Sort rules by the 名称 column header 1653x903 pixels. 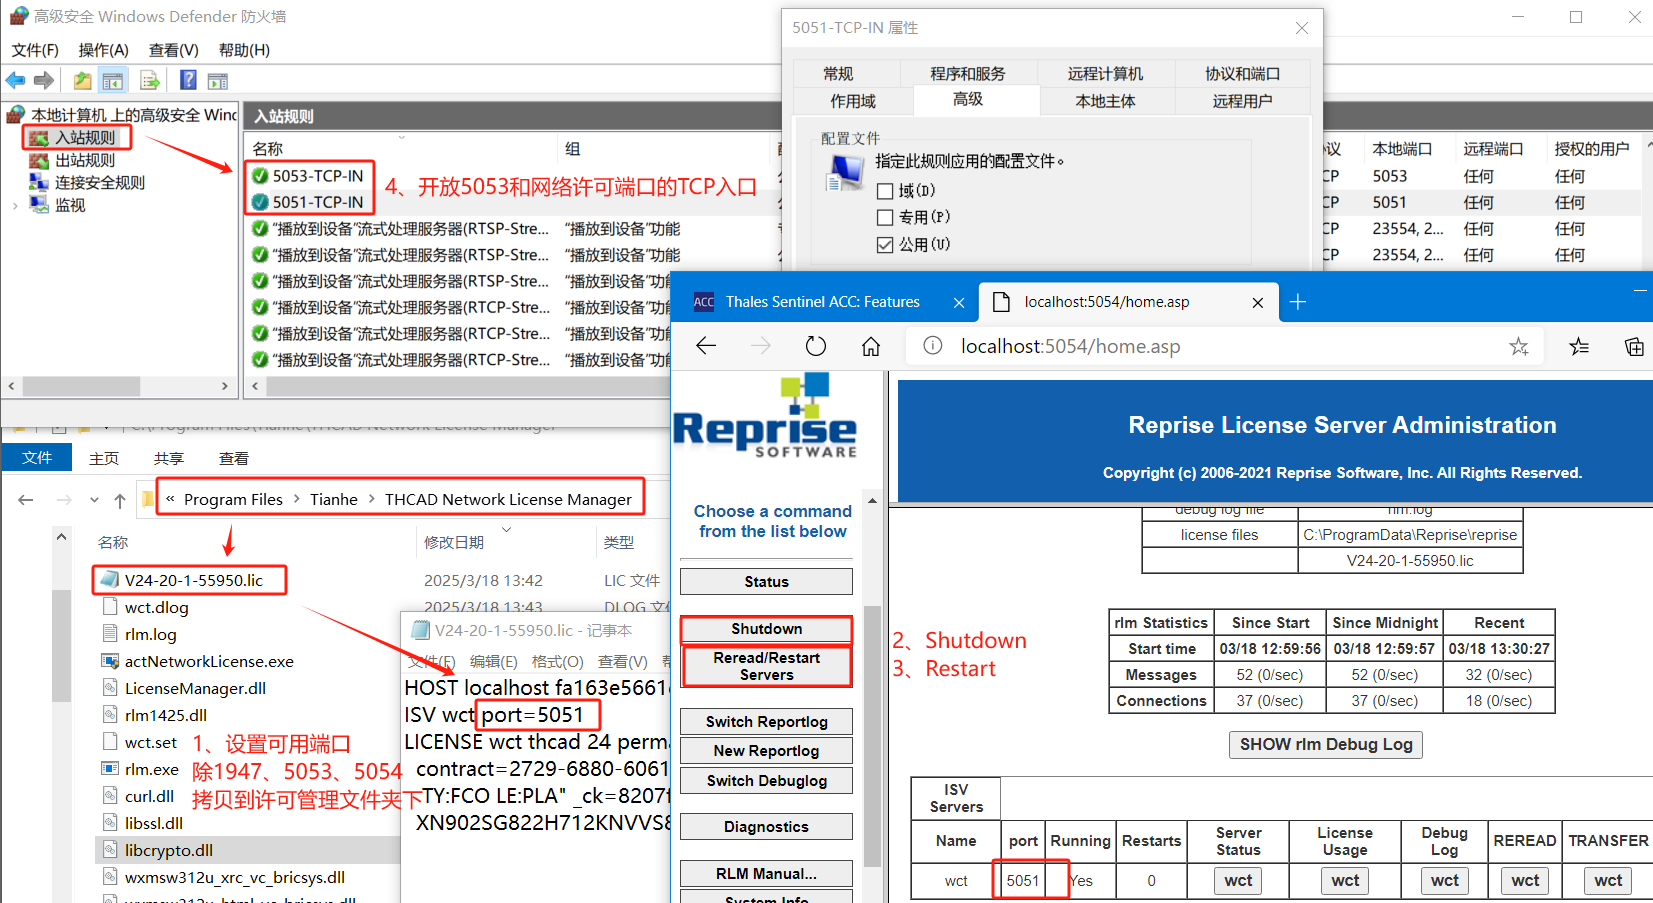(267, 149)
